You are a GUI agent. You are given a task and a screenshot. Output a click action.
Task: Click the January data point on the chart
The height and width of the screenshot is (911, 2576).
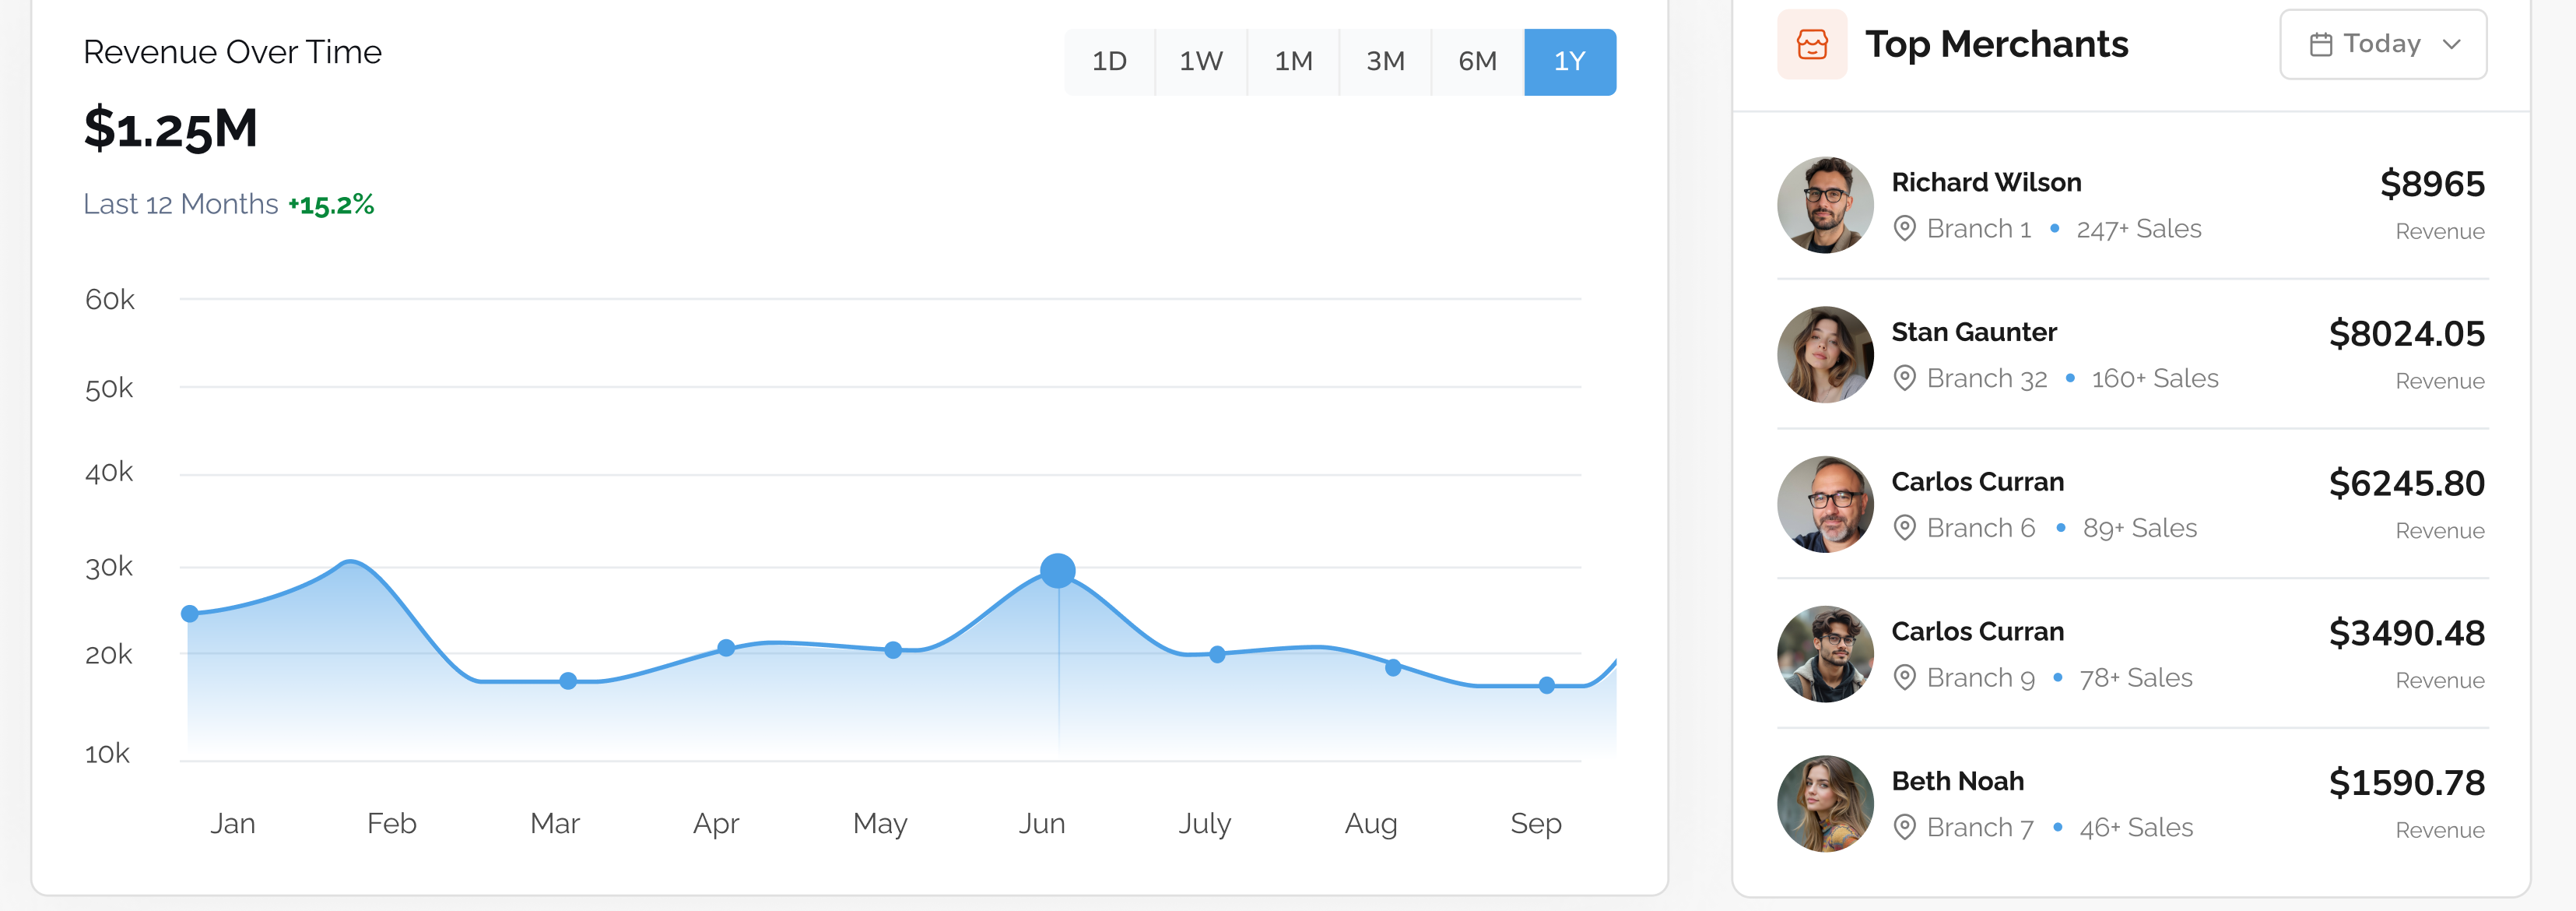(190, 614)
